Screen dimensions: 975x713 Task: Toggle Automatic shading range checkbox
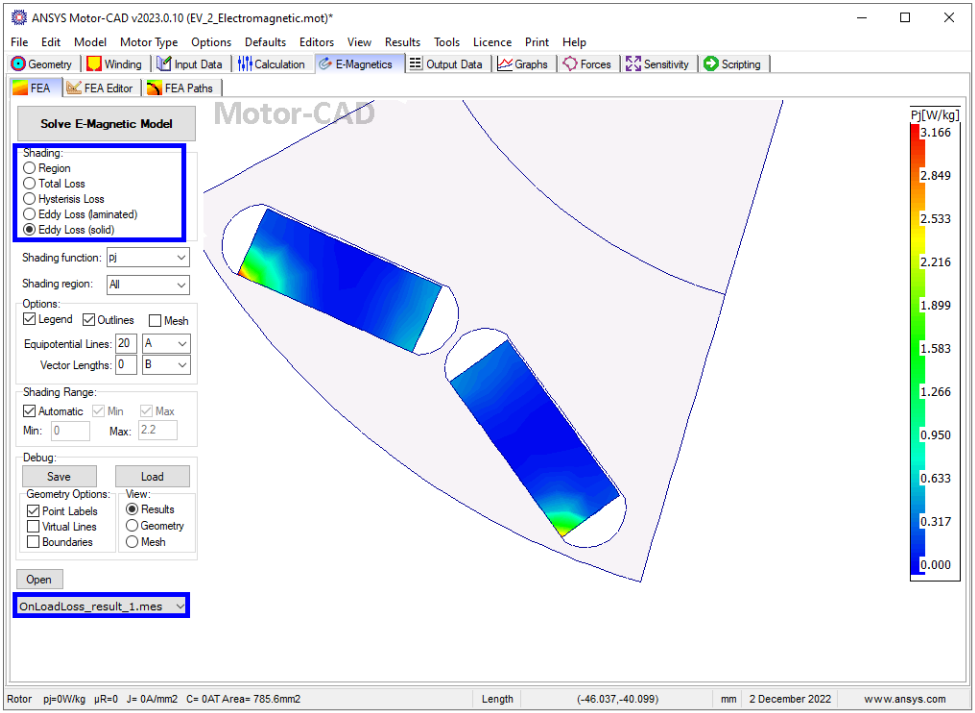[x=29, y=411]
